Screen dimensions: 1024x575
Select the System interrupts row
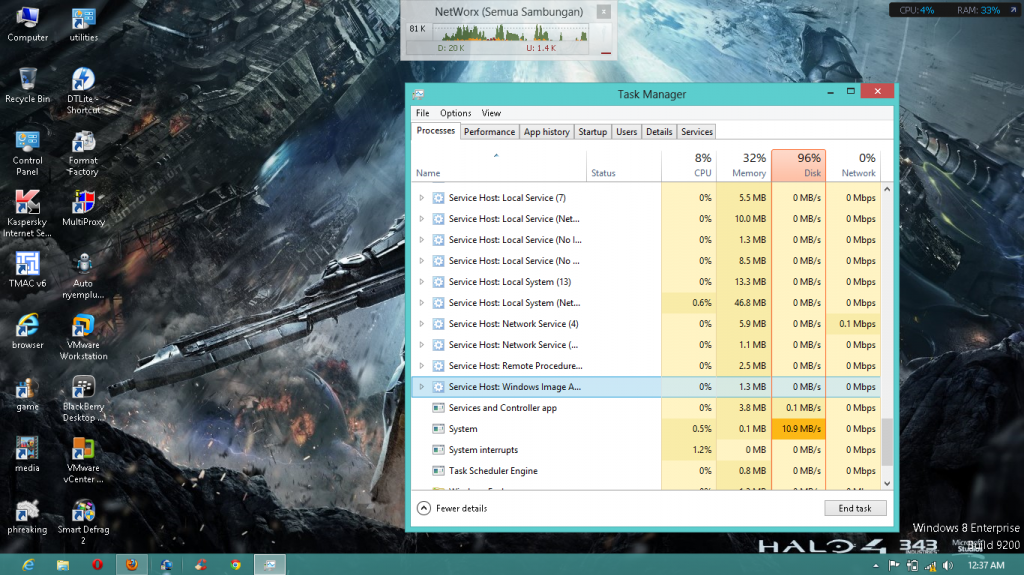(646, 450)
